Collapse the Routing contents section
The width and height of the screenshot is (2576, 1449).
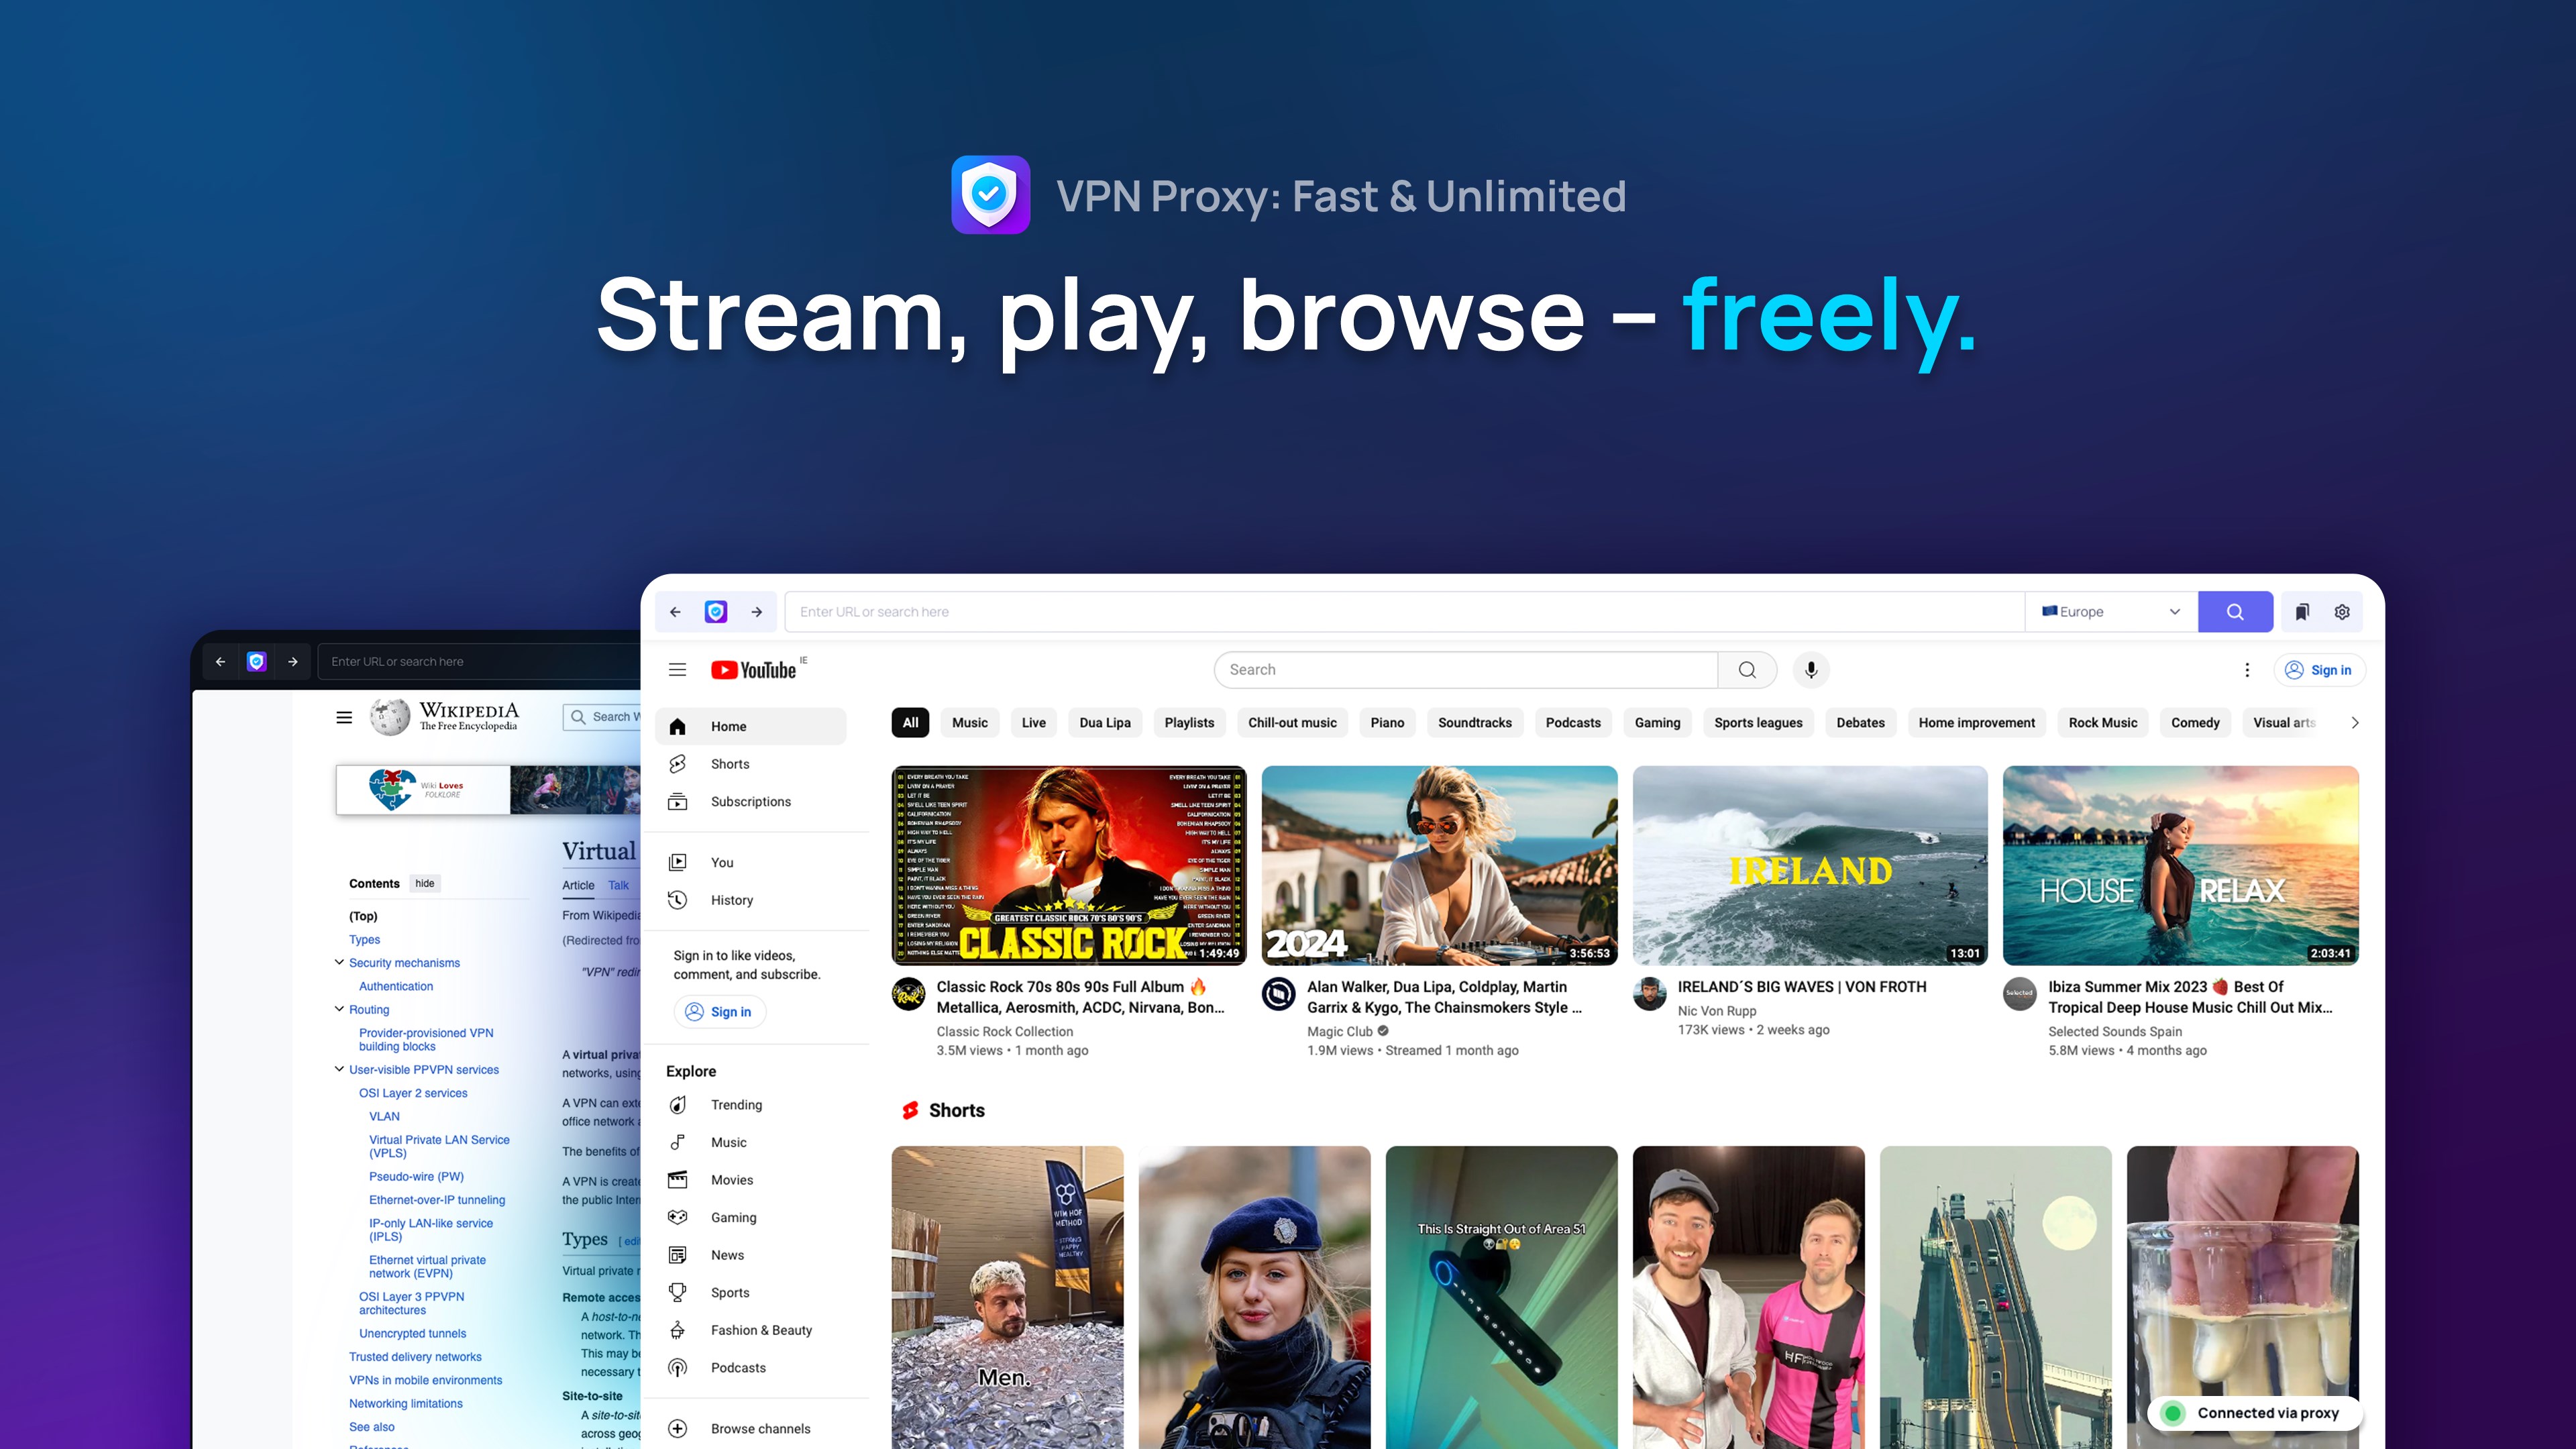point(339,1009)
